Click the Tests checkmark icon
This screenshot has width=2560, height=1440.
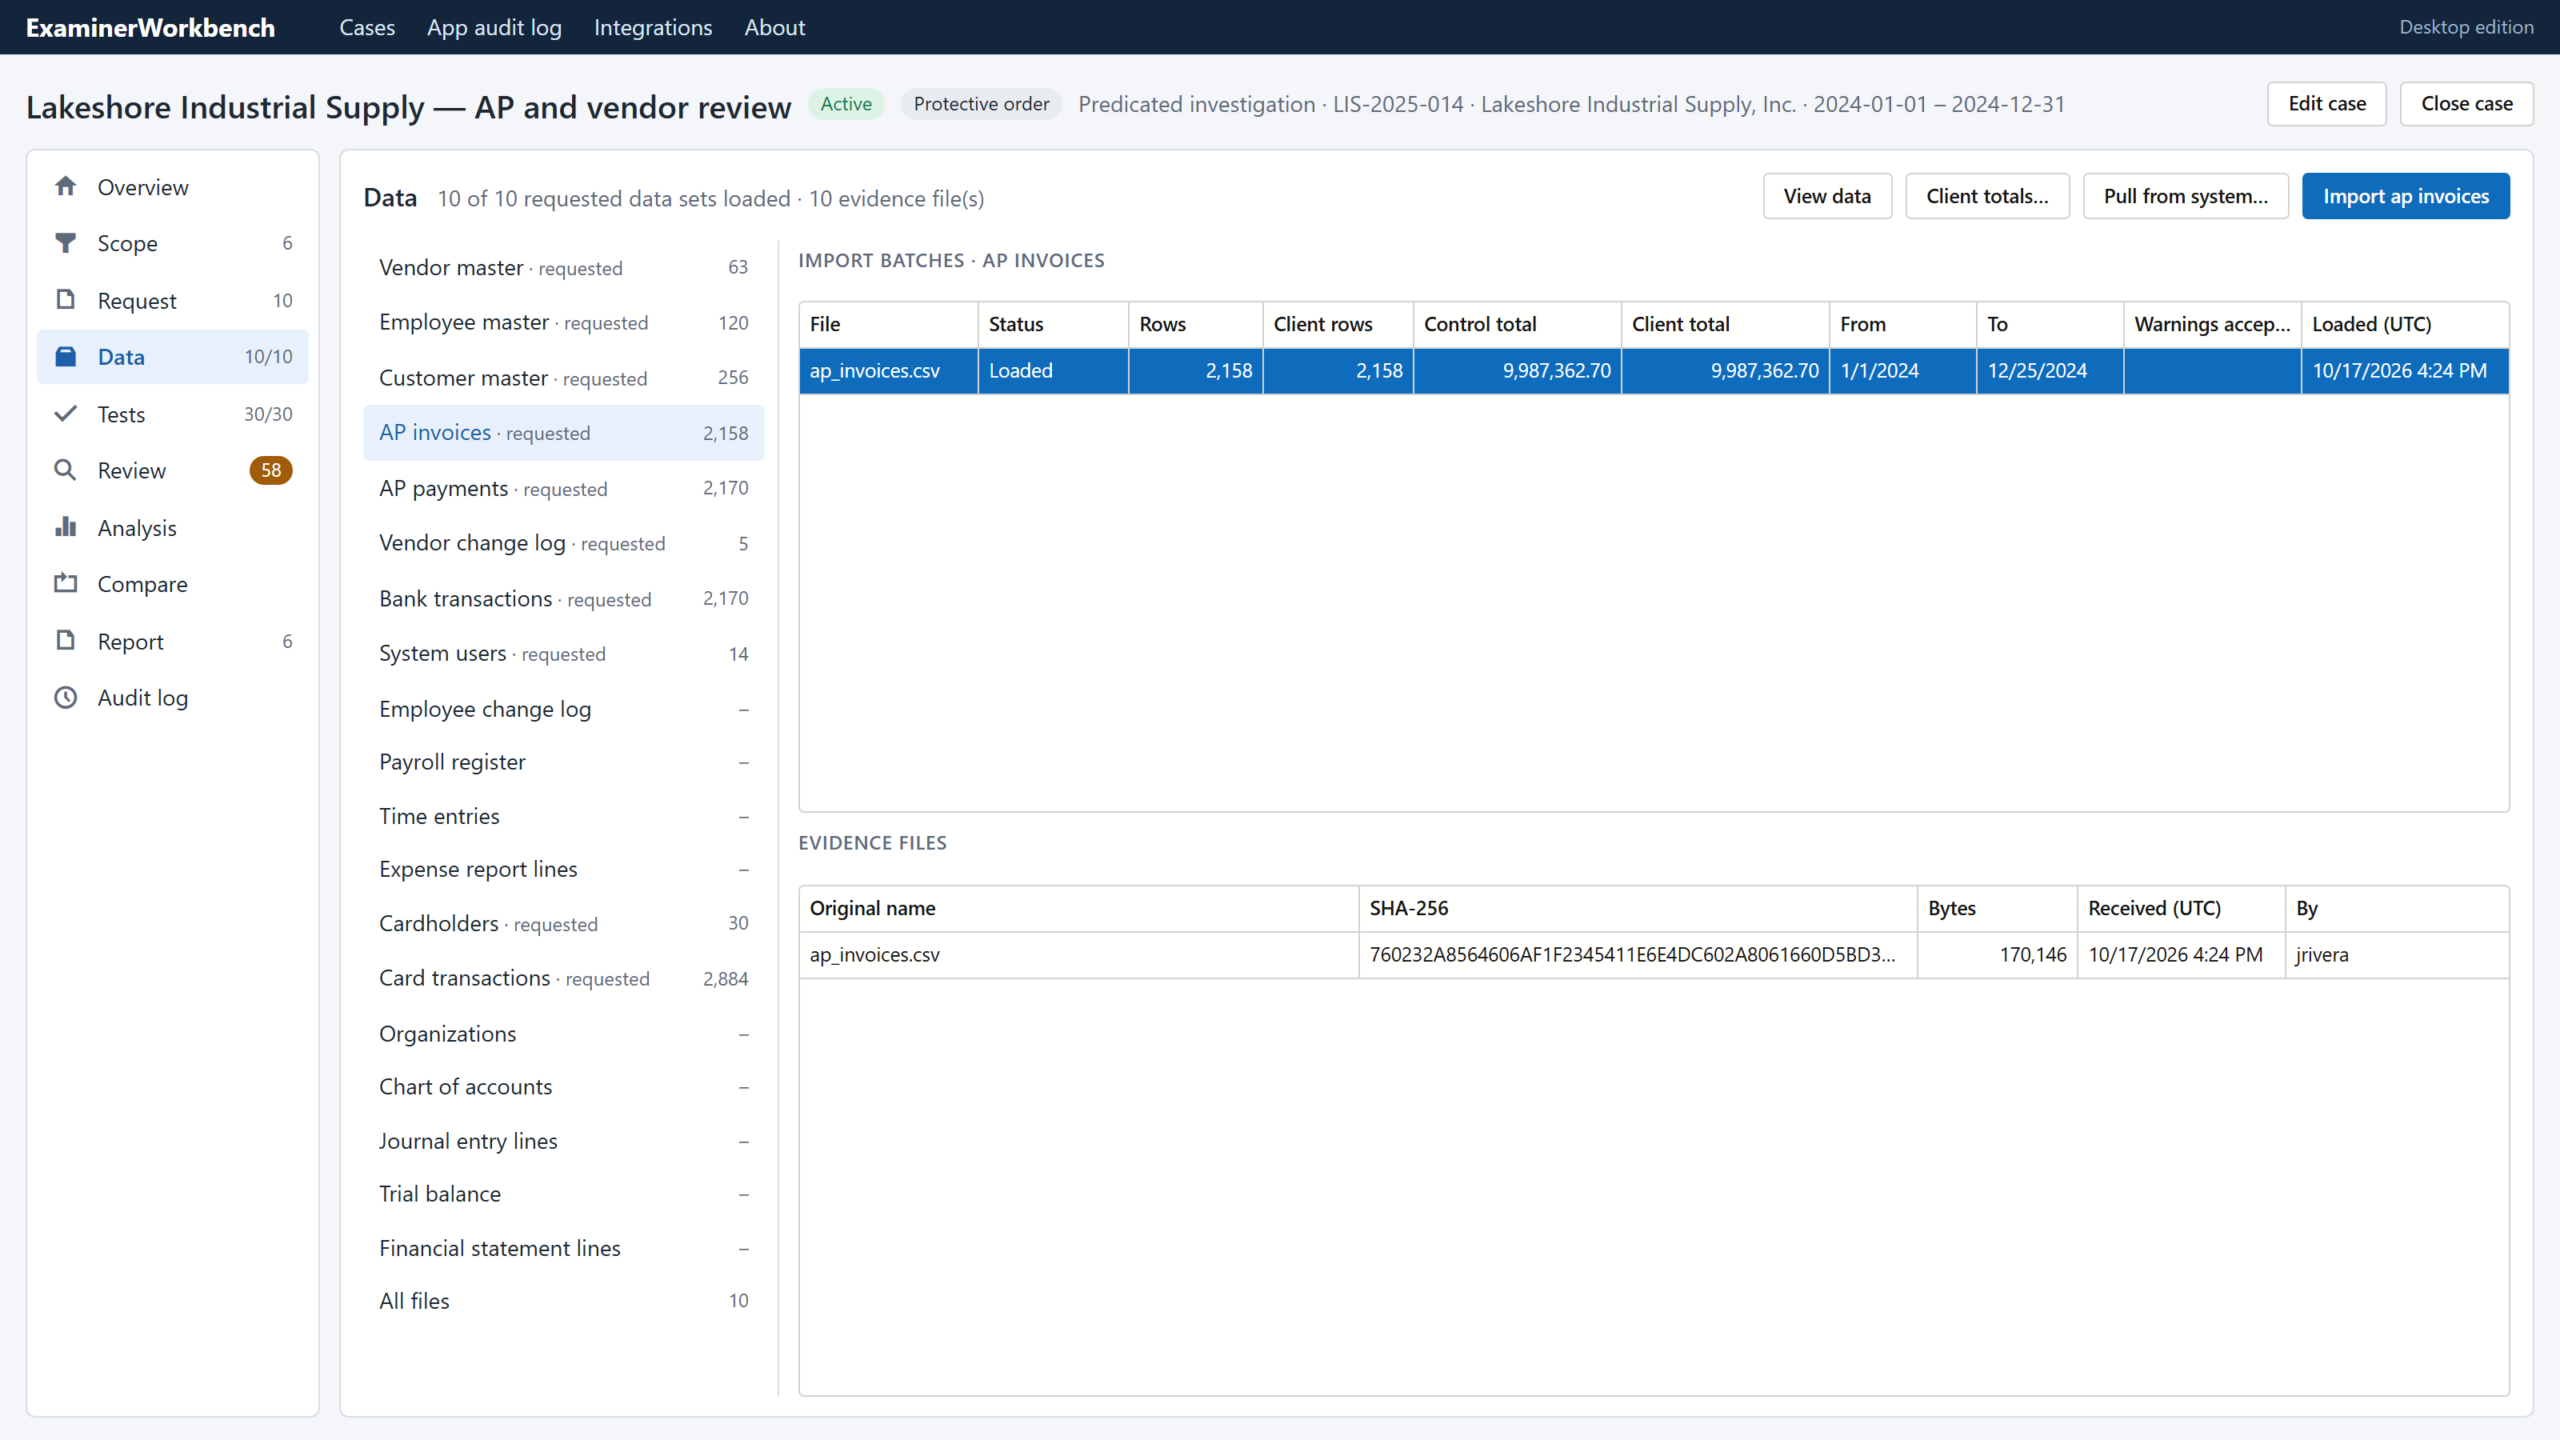pos(66,414)
